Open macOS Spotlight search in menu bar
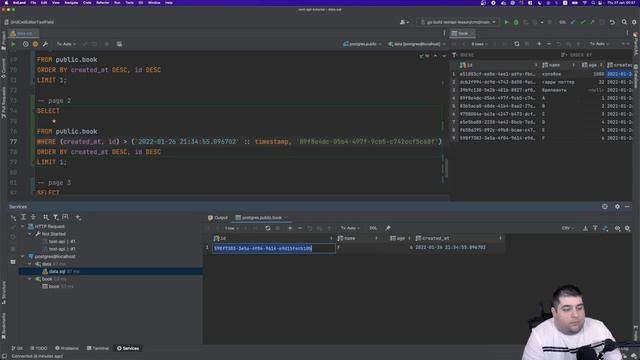This screenshot has height=360, width=640. coord(593,2)
